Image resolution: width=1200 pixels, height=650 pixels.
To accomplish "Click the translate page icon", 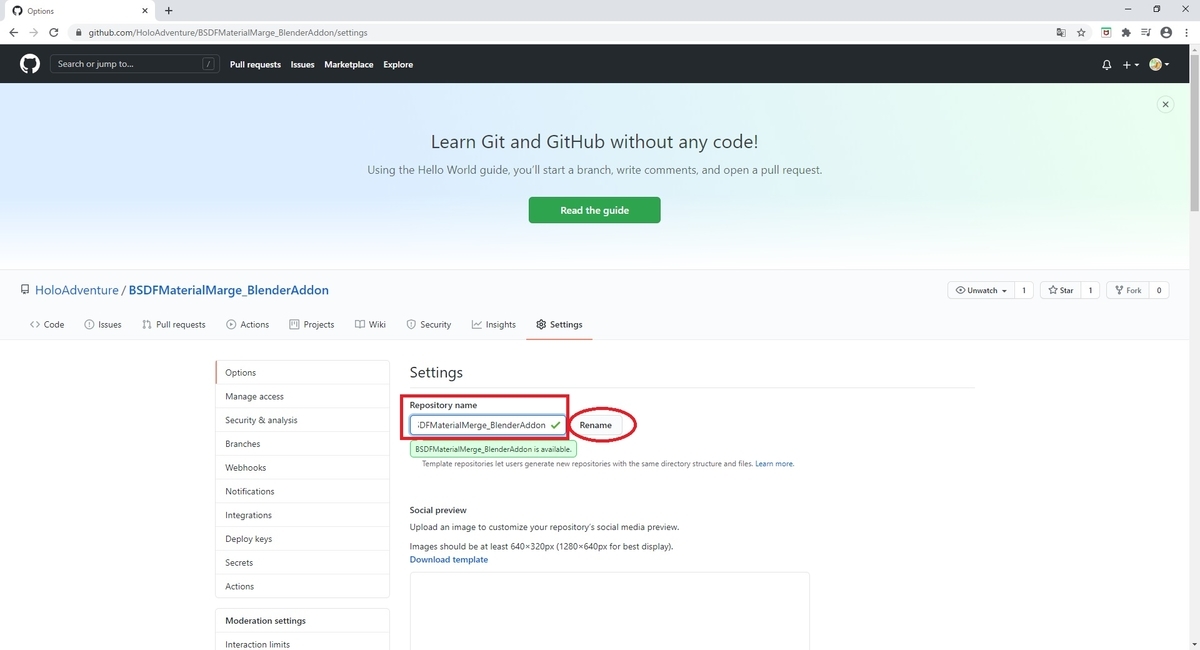I will click(x=1061, y=32).
